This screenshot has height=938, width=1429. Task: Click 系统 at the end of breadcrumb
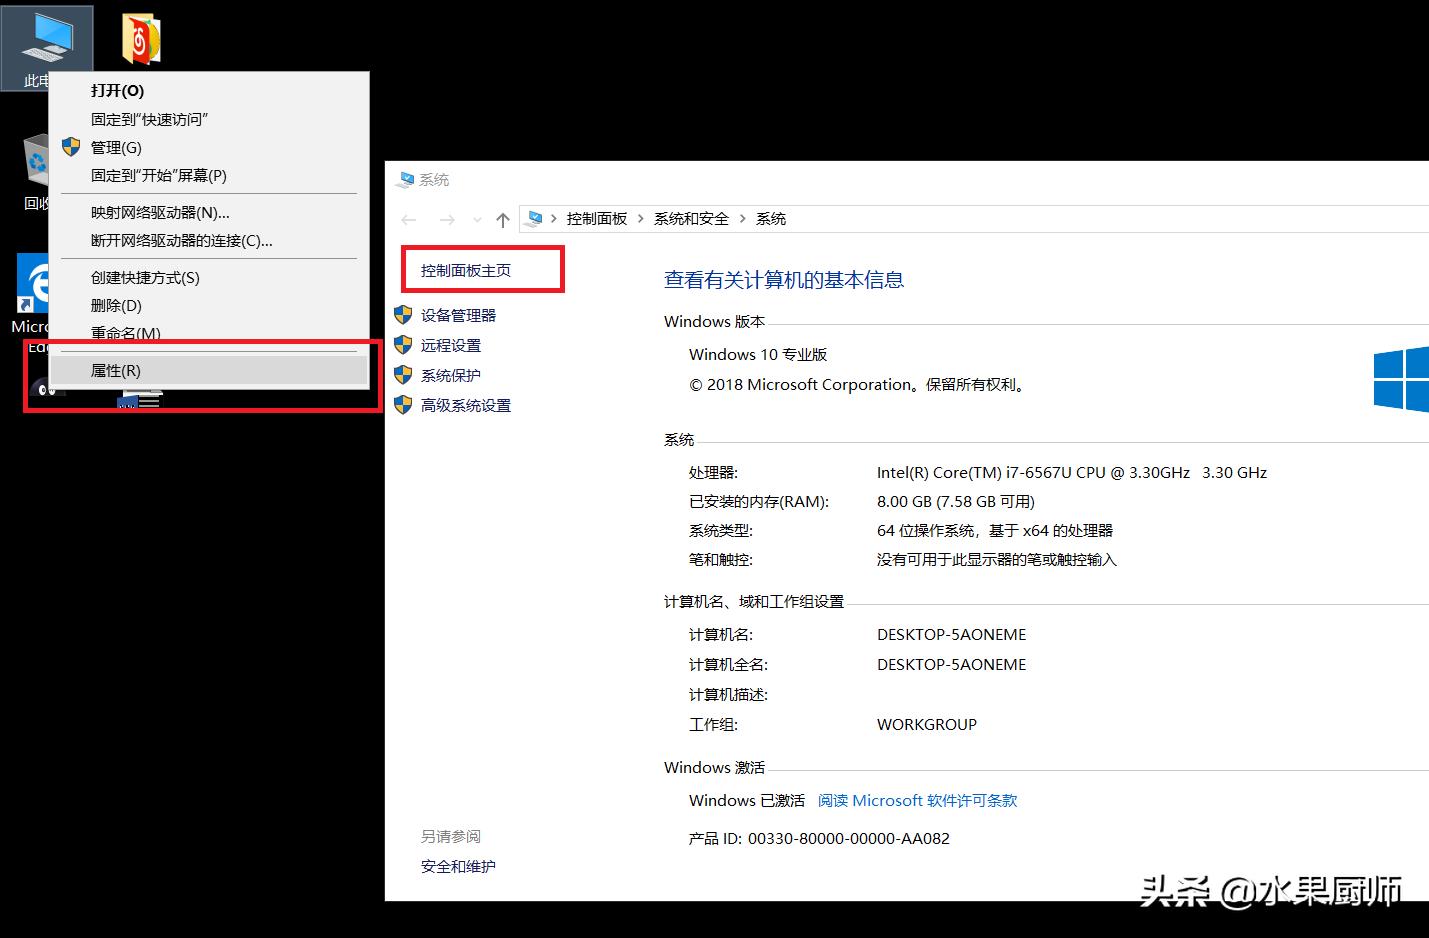tap(771, 219)
